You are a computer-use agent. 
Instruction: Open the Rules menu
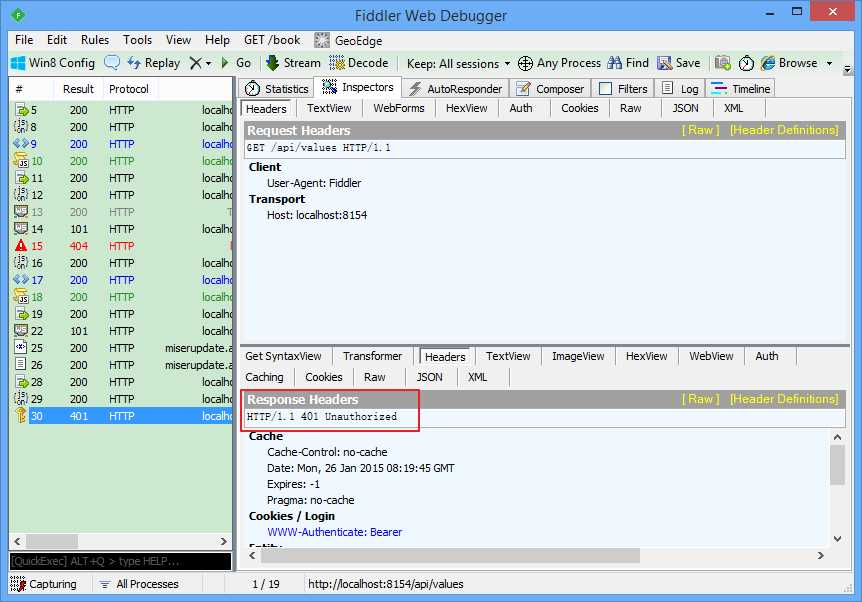[95, 40]
